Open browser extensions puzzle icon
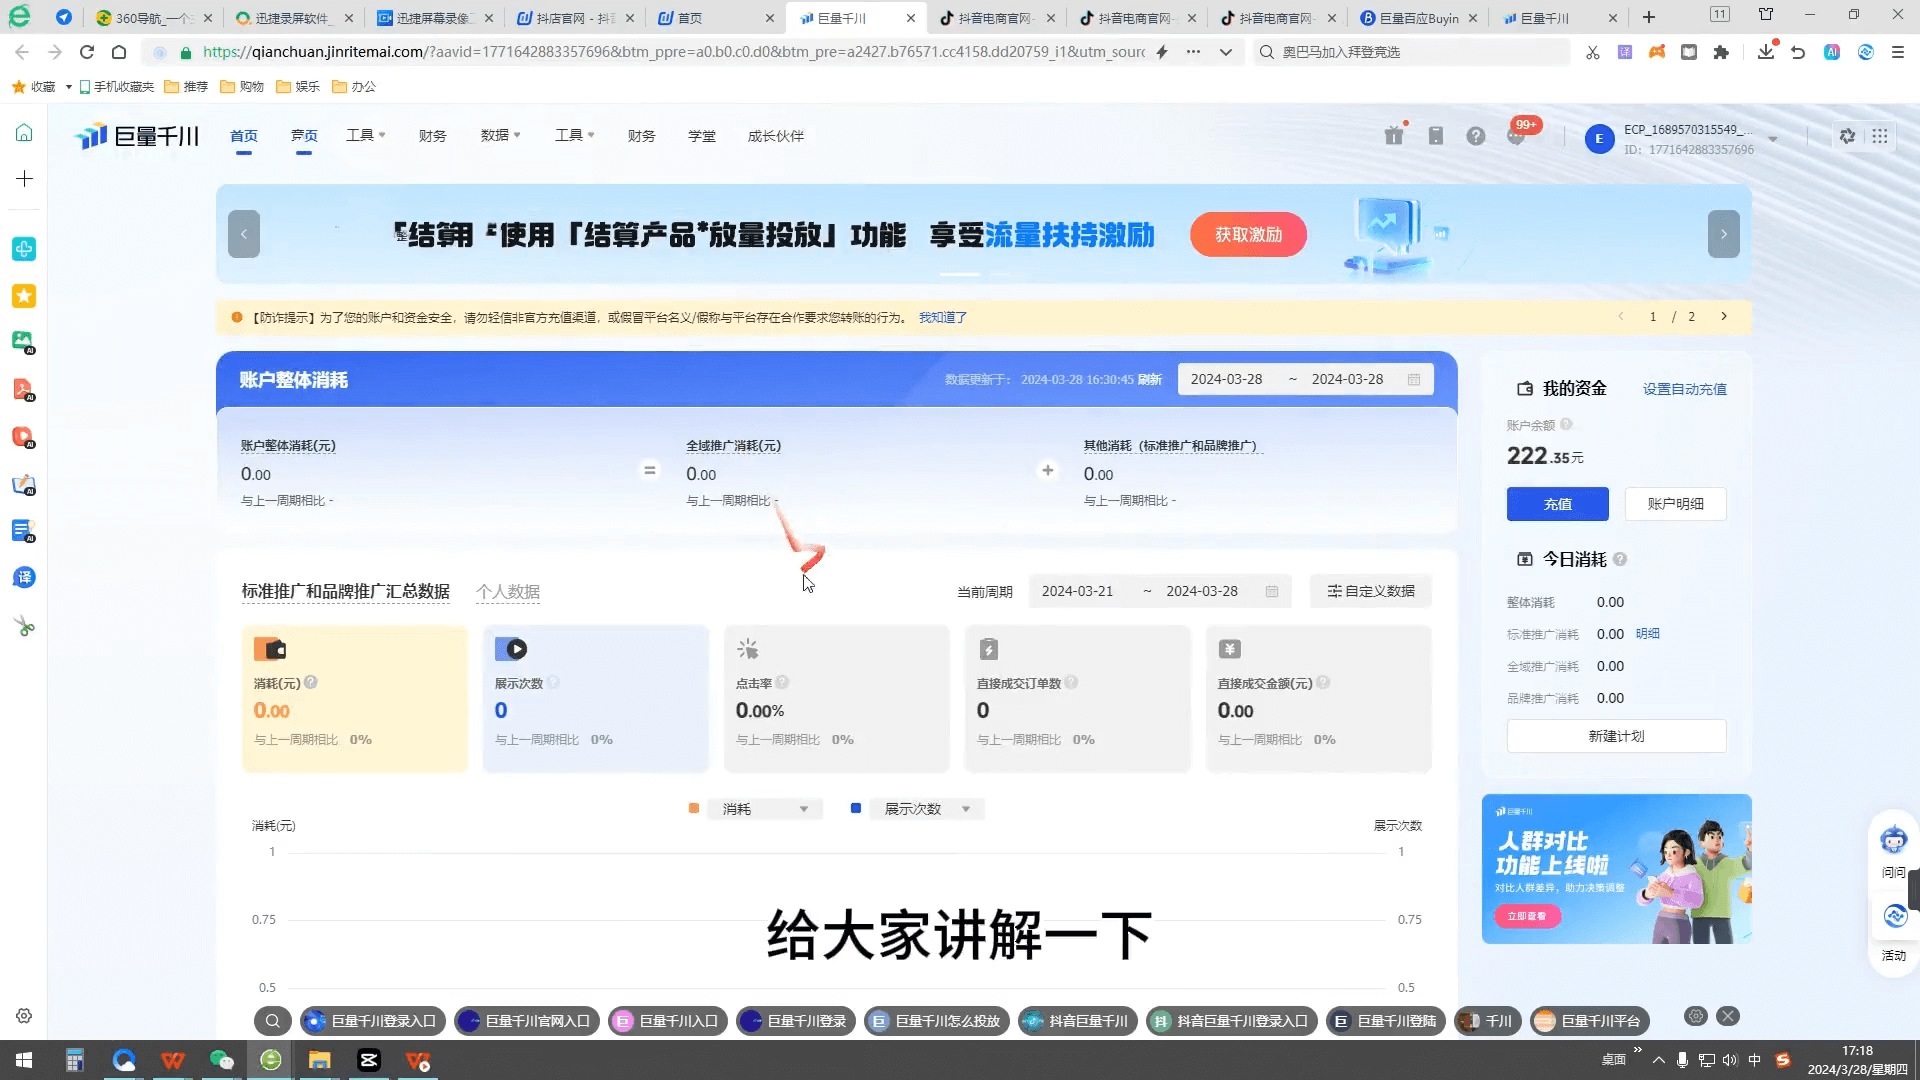 pyautogui.click(x=1721, y=52)
